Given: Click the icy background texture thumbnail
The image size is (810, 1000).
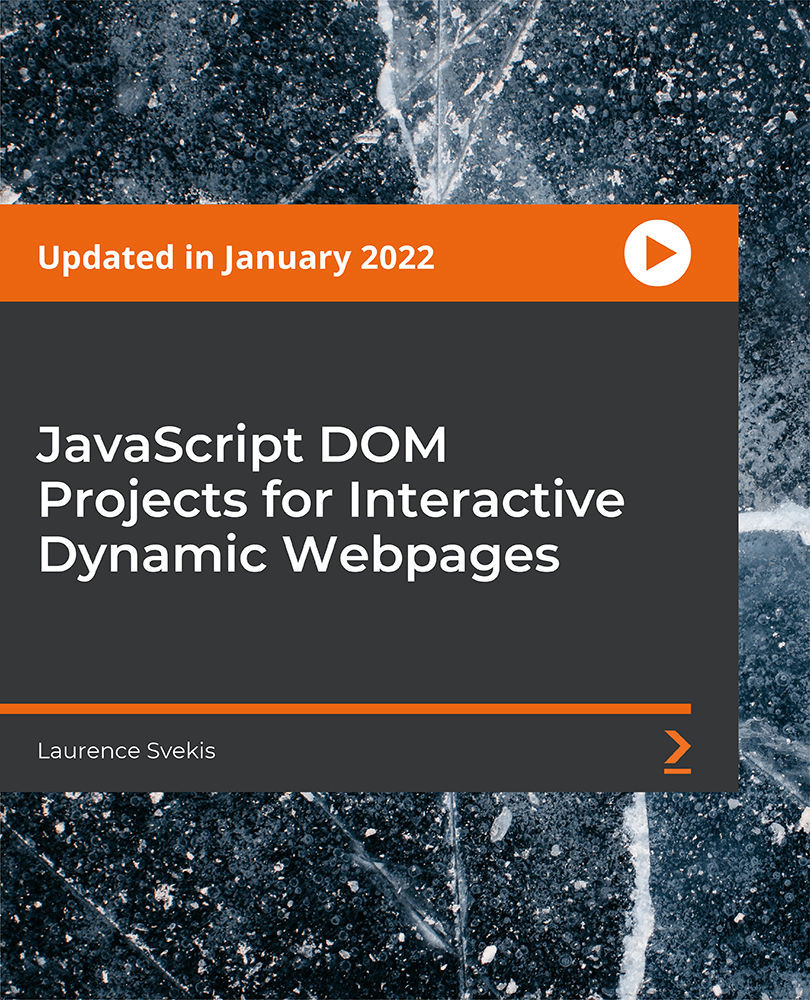Looking at the screenshot, I should pos(400,100).
